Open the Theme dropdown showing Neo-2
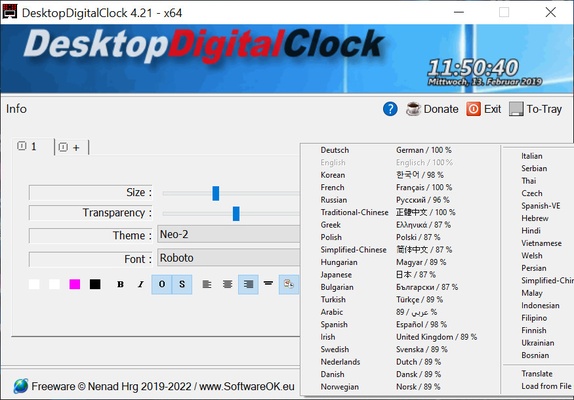574x400 pixels. [229, 234]
